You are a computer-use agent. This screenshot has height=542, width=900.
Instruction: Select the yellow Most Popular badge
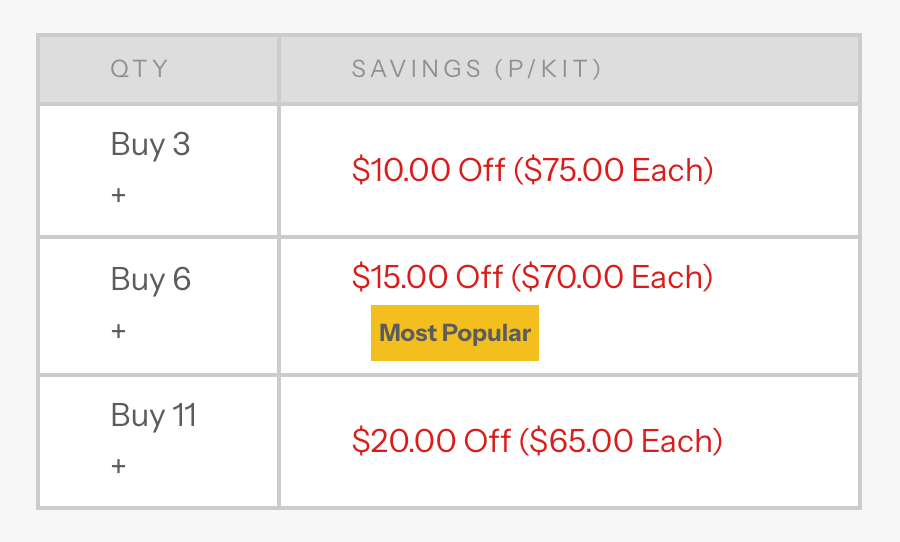[x=455, y=333]
